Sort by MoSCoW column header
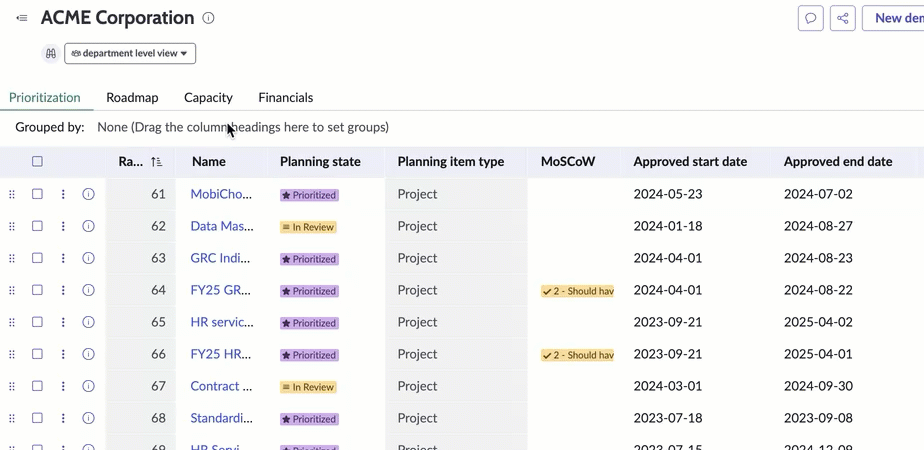Screen dimensions: 924x450 [568, 161]
